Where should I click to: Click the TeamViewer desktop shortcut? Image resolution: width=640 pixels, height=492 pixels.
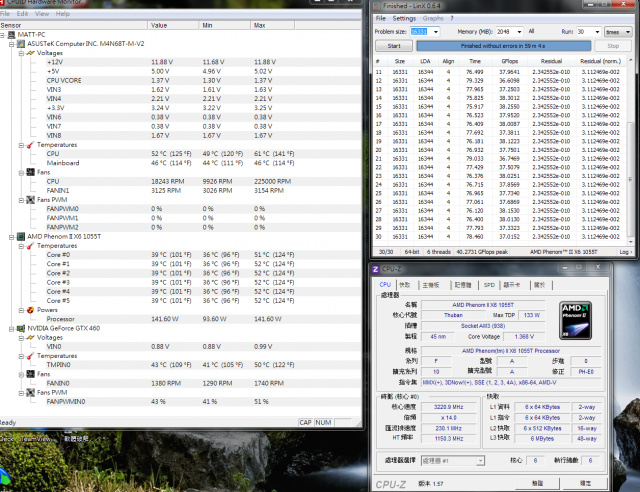(36, 439)
